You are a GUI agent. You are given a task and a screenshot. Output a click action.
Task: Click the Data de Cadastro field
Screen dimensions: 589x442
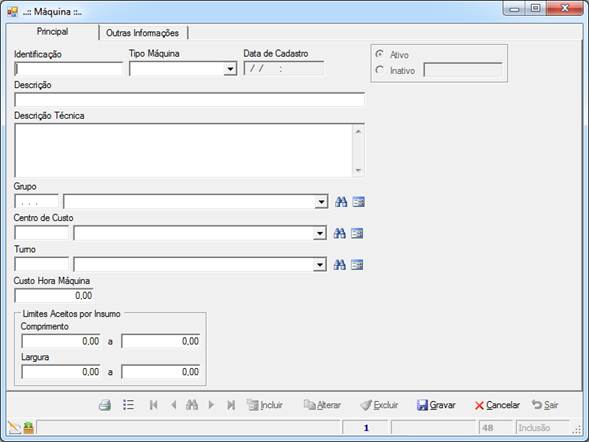(x=284, y=69)
